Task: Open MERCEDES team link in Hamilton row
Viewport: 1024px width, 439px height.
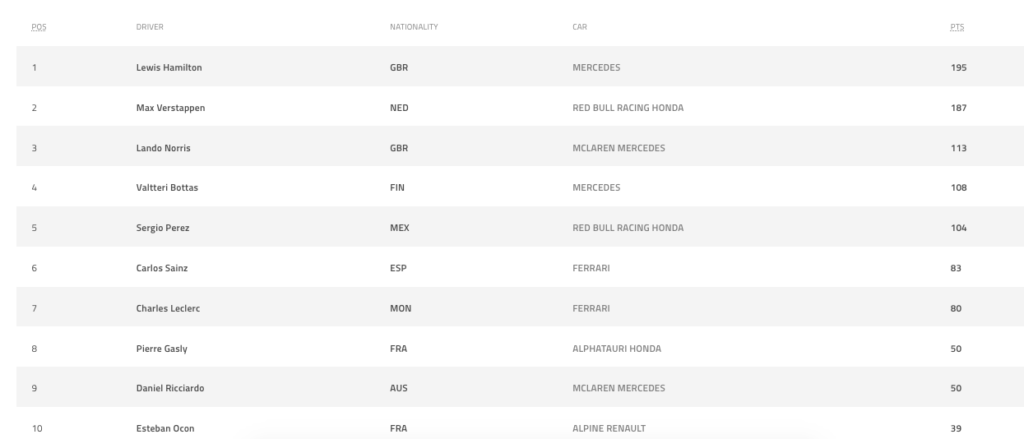Action: point(596,67)
